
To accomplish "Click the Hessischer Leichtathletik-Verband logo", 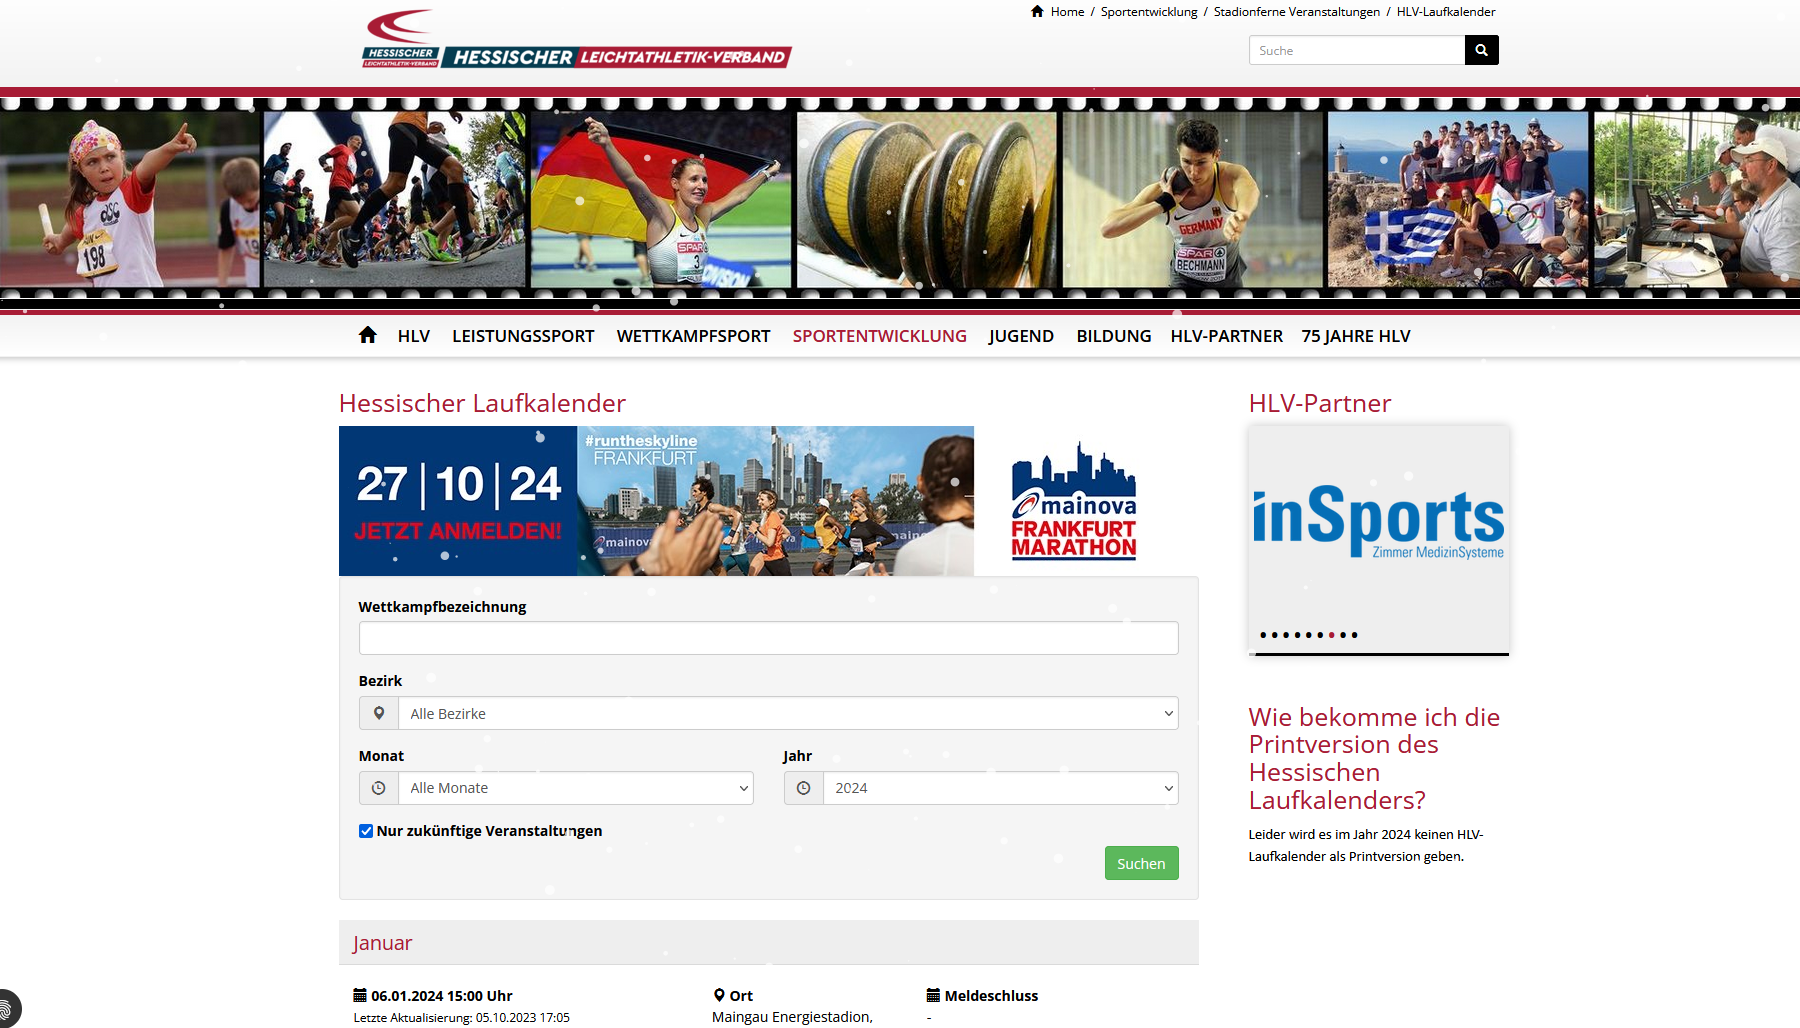I will 576,42.
